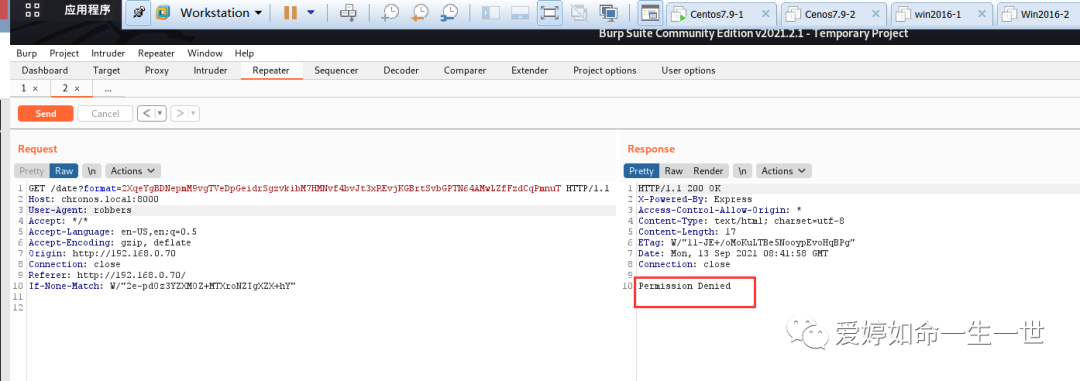Close Repeater request tab 2

77,89
